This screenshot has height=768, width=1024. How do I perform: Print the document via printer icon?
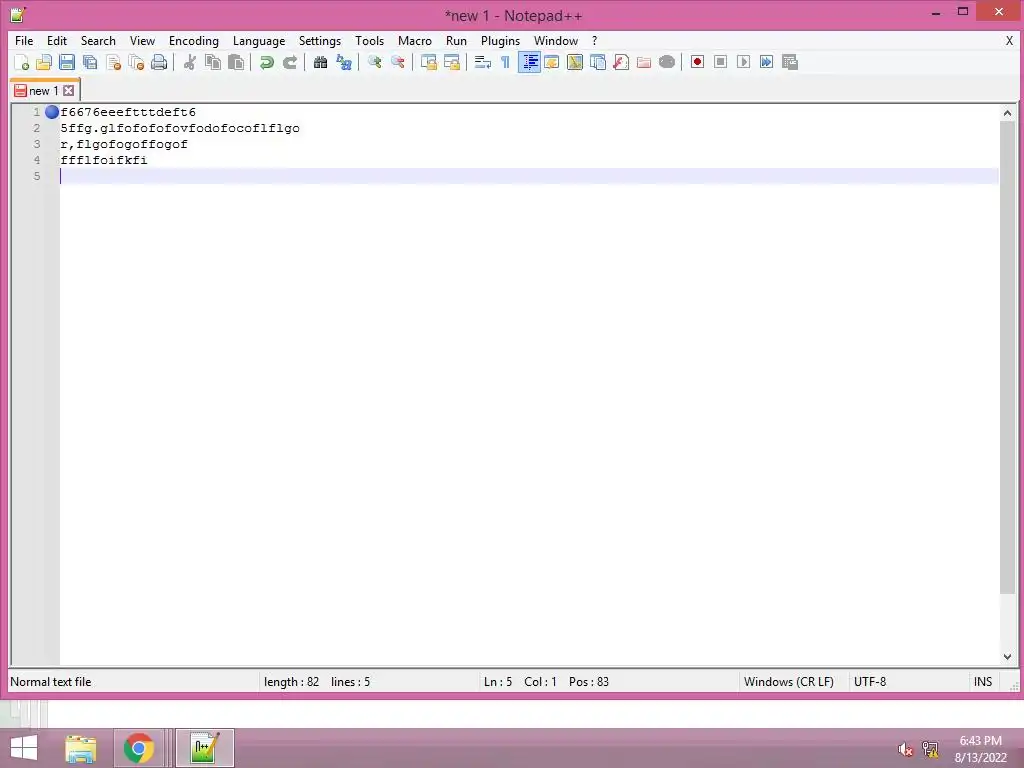pyautogui.click(x=159, y=62)
